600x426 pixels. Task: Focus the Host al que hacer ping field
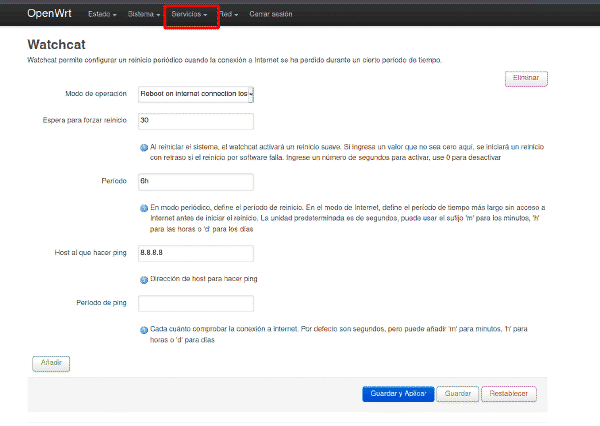click(x=196, y=253)
